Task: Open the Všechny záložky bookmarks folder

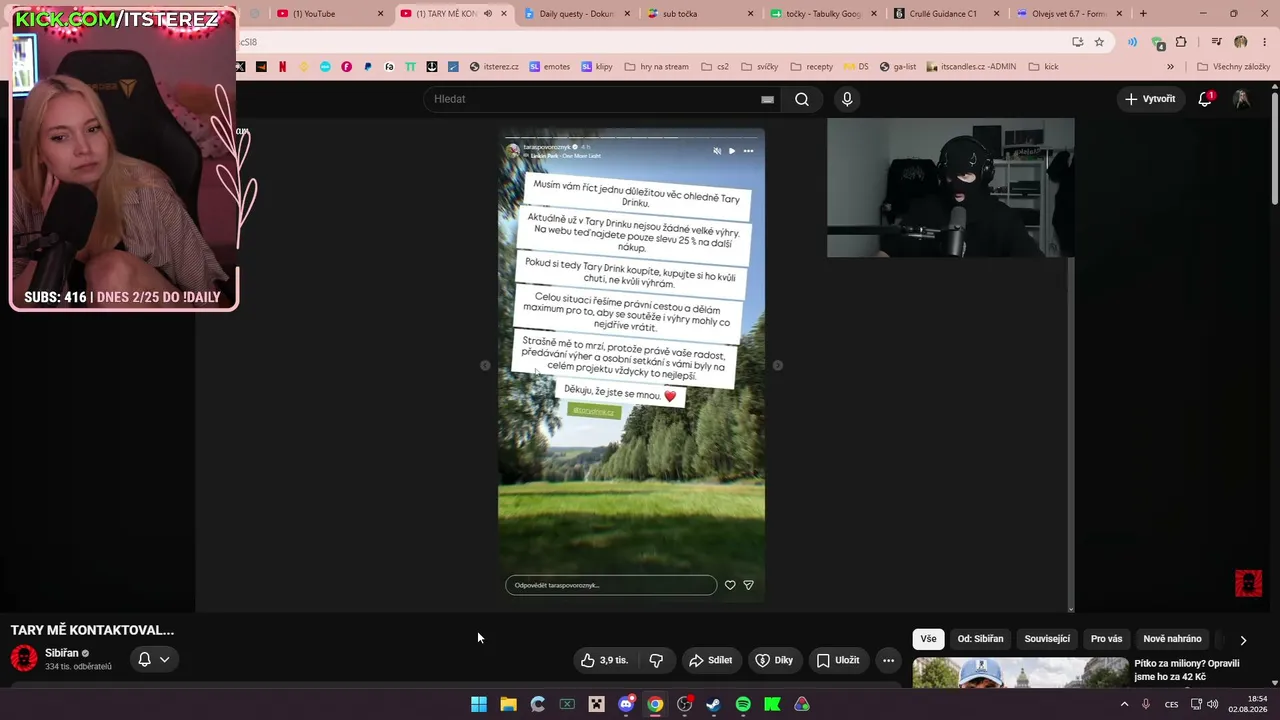Action: pos(1233,67)
